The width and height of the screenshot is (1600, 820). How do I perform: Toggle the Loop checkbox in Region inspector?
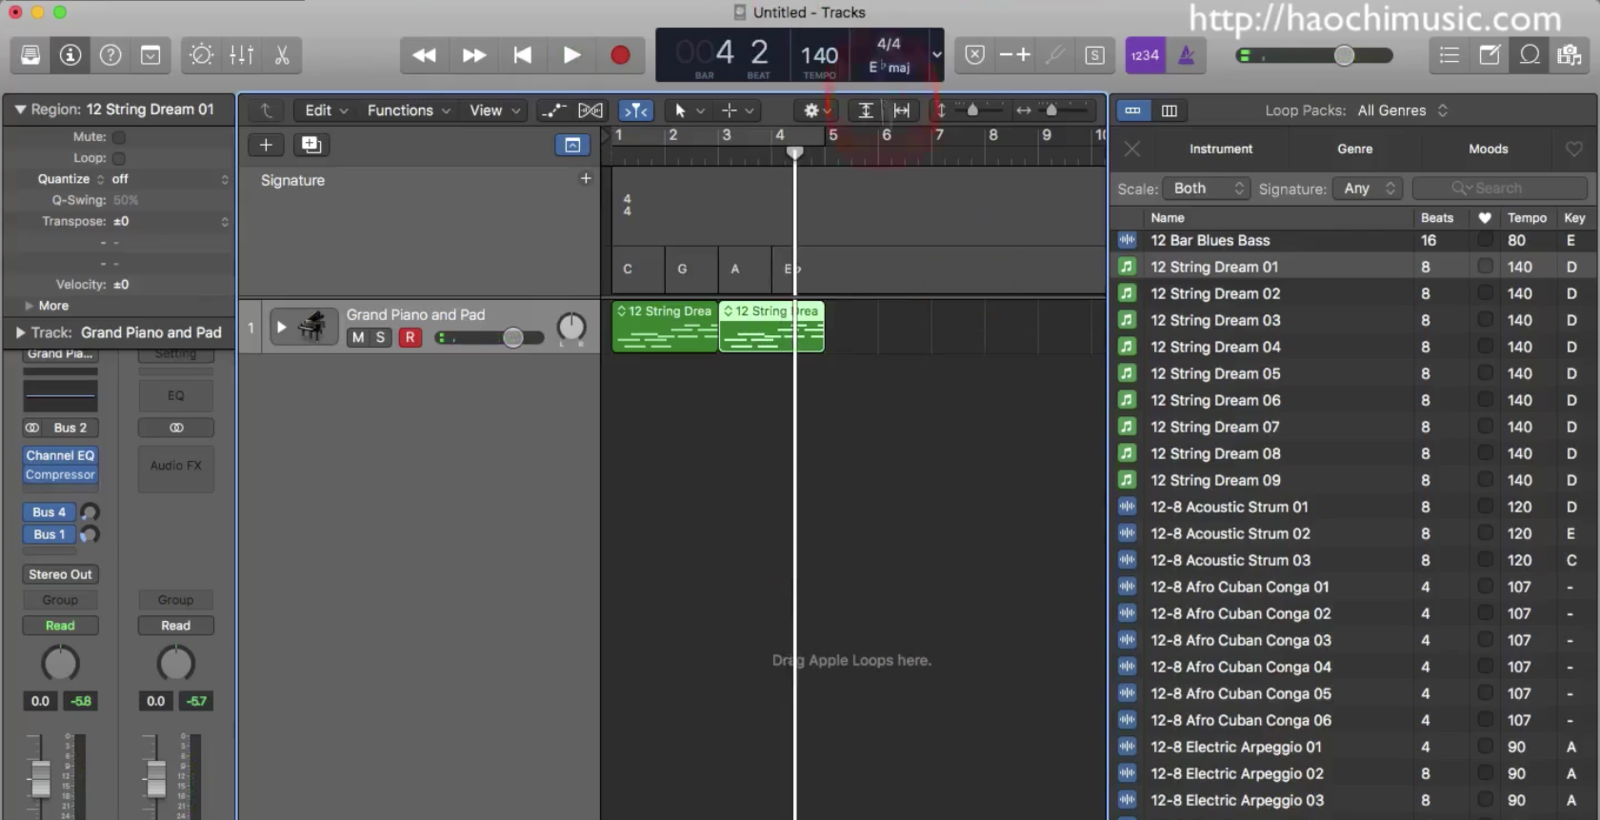(119, 158)
